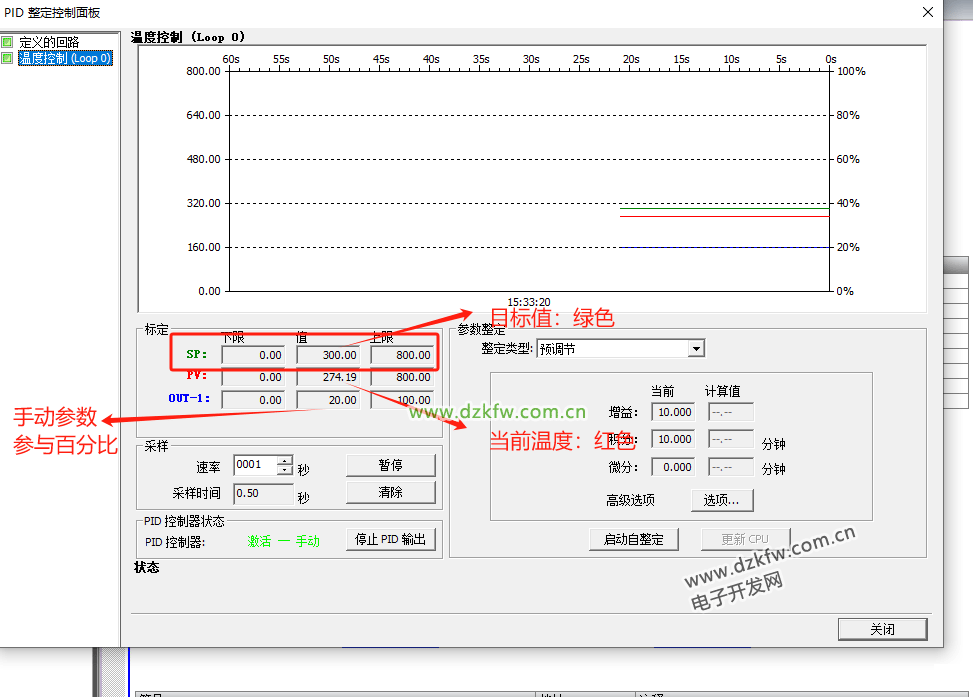Close the PID panel with the title bar X
Viewport: 973px width, 697px height.
coord(928,12)
